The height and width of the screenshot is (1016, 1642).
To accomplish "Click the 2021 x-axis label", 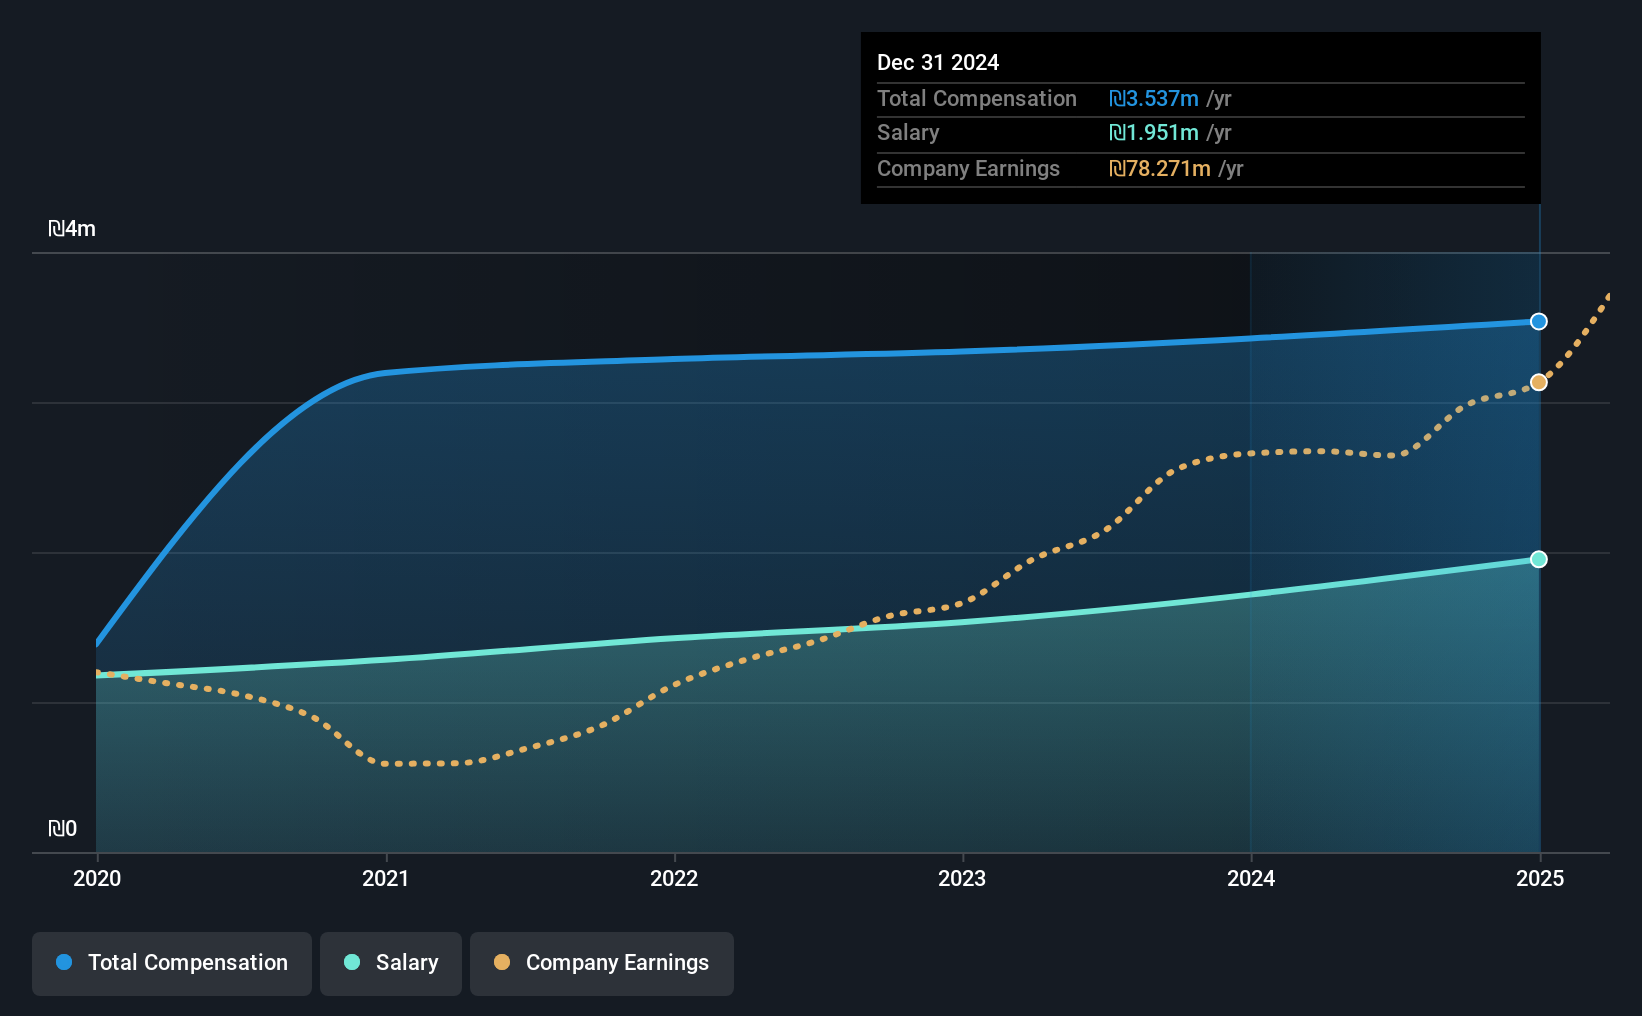I will pos(385,878).
